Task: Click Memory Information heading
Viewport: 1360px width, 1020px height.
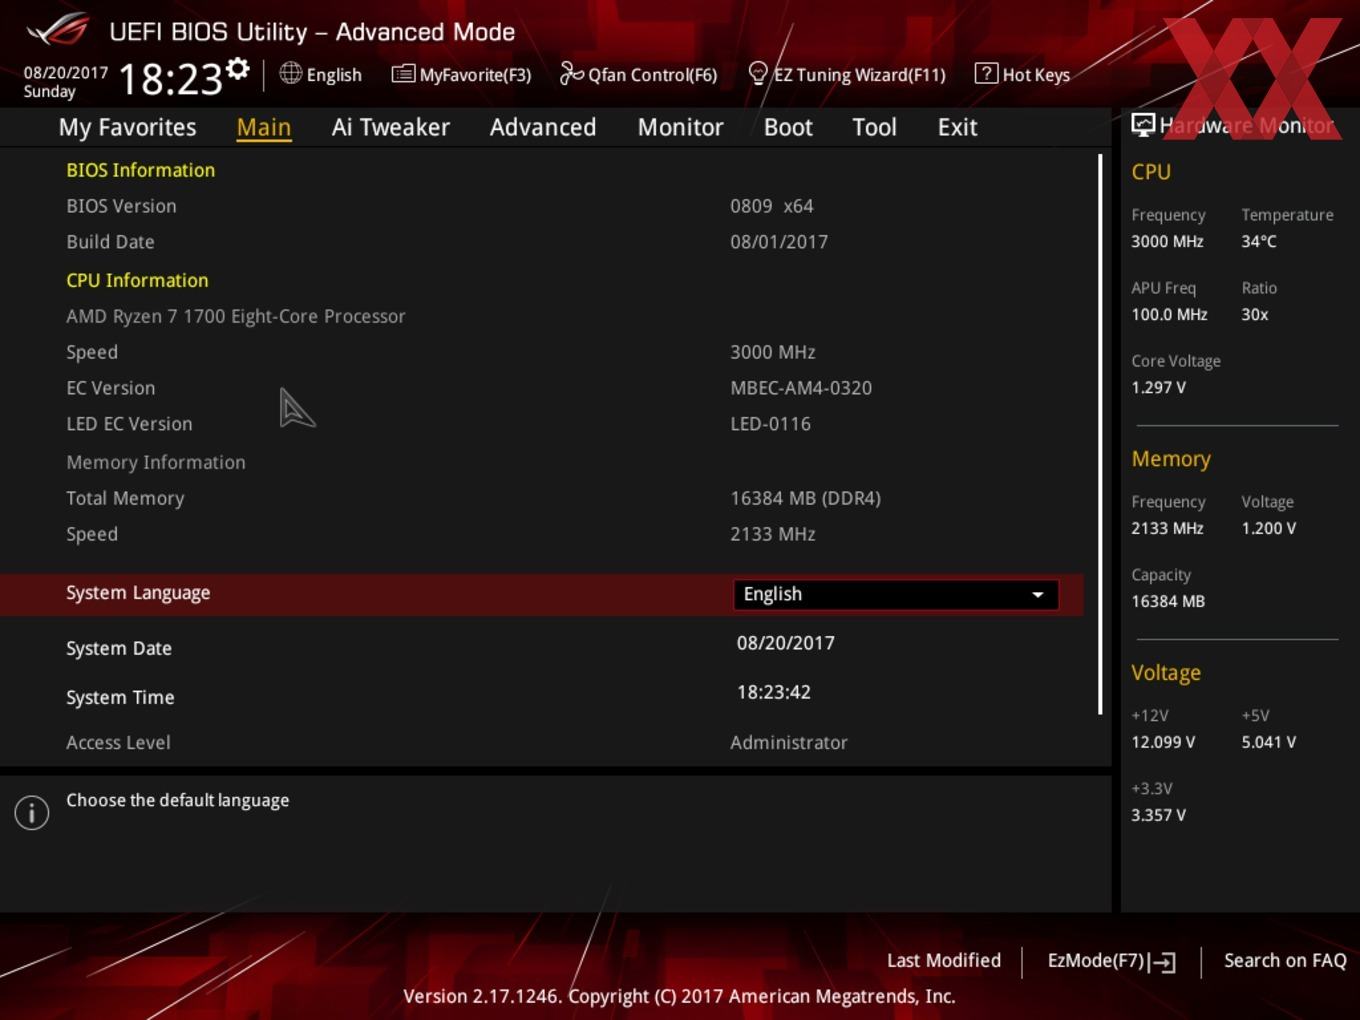Action: [x=156, y=462]
